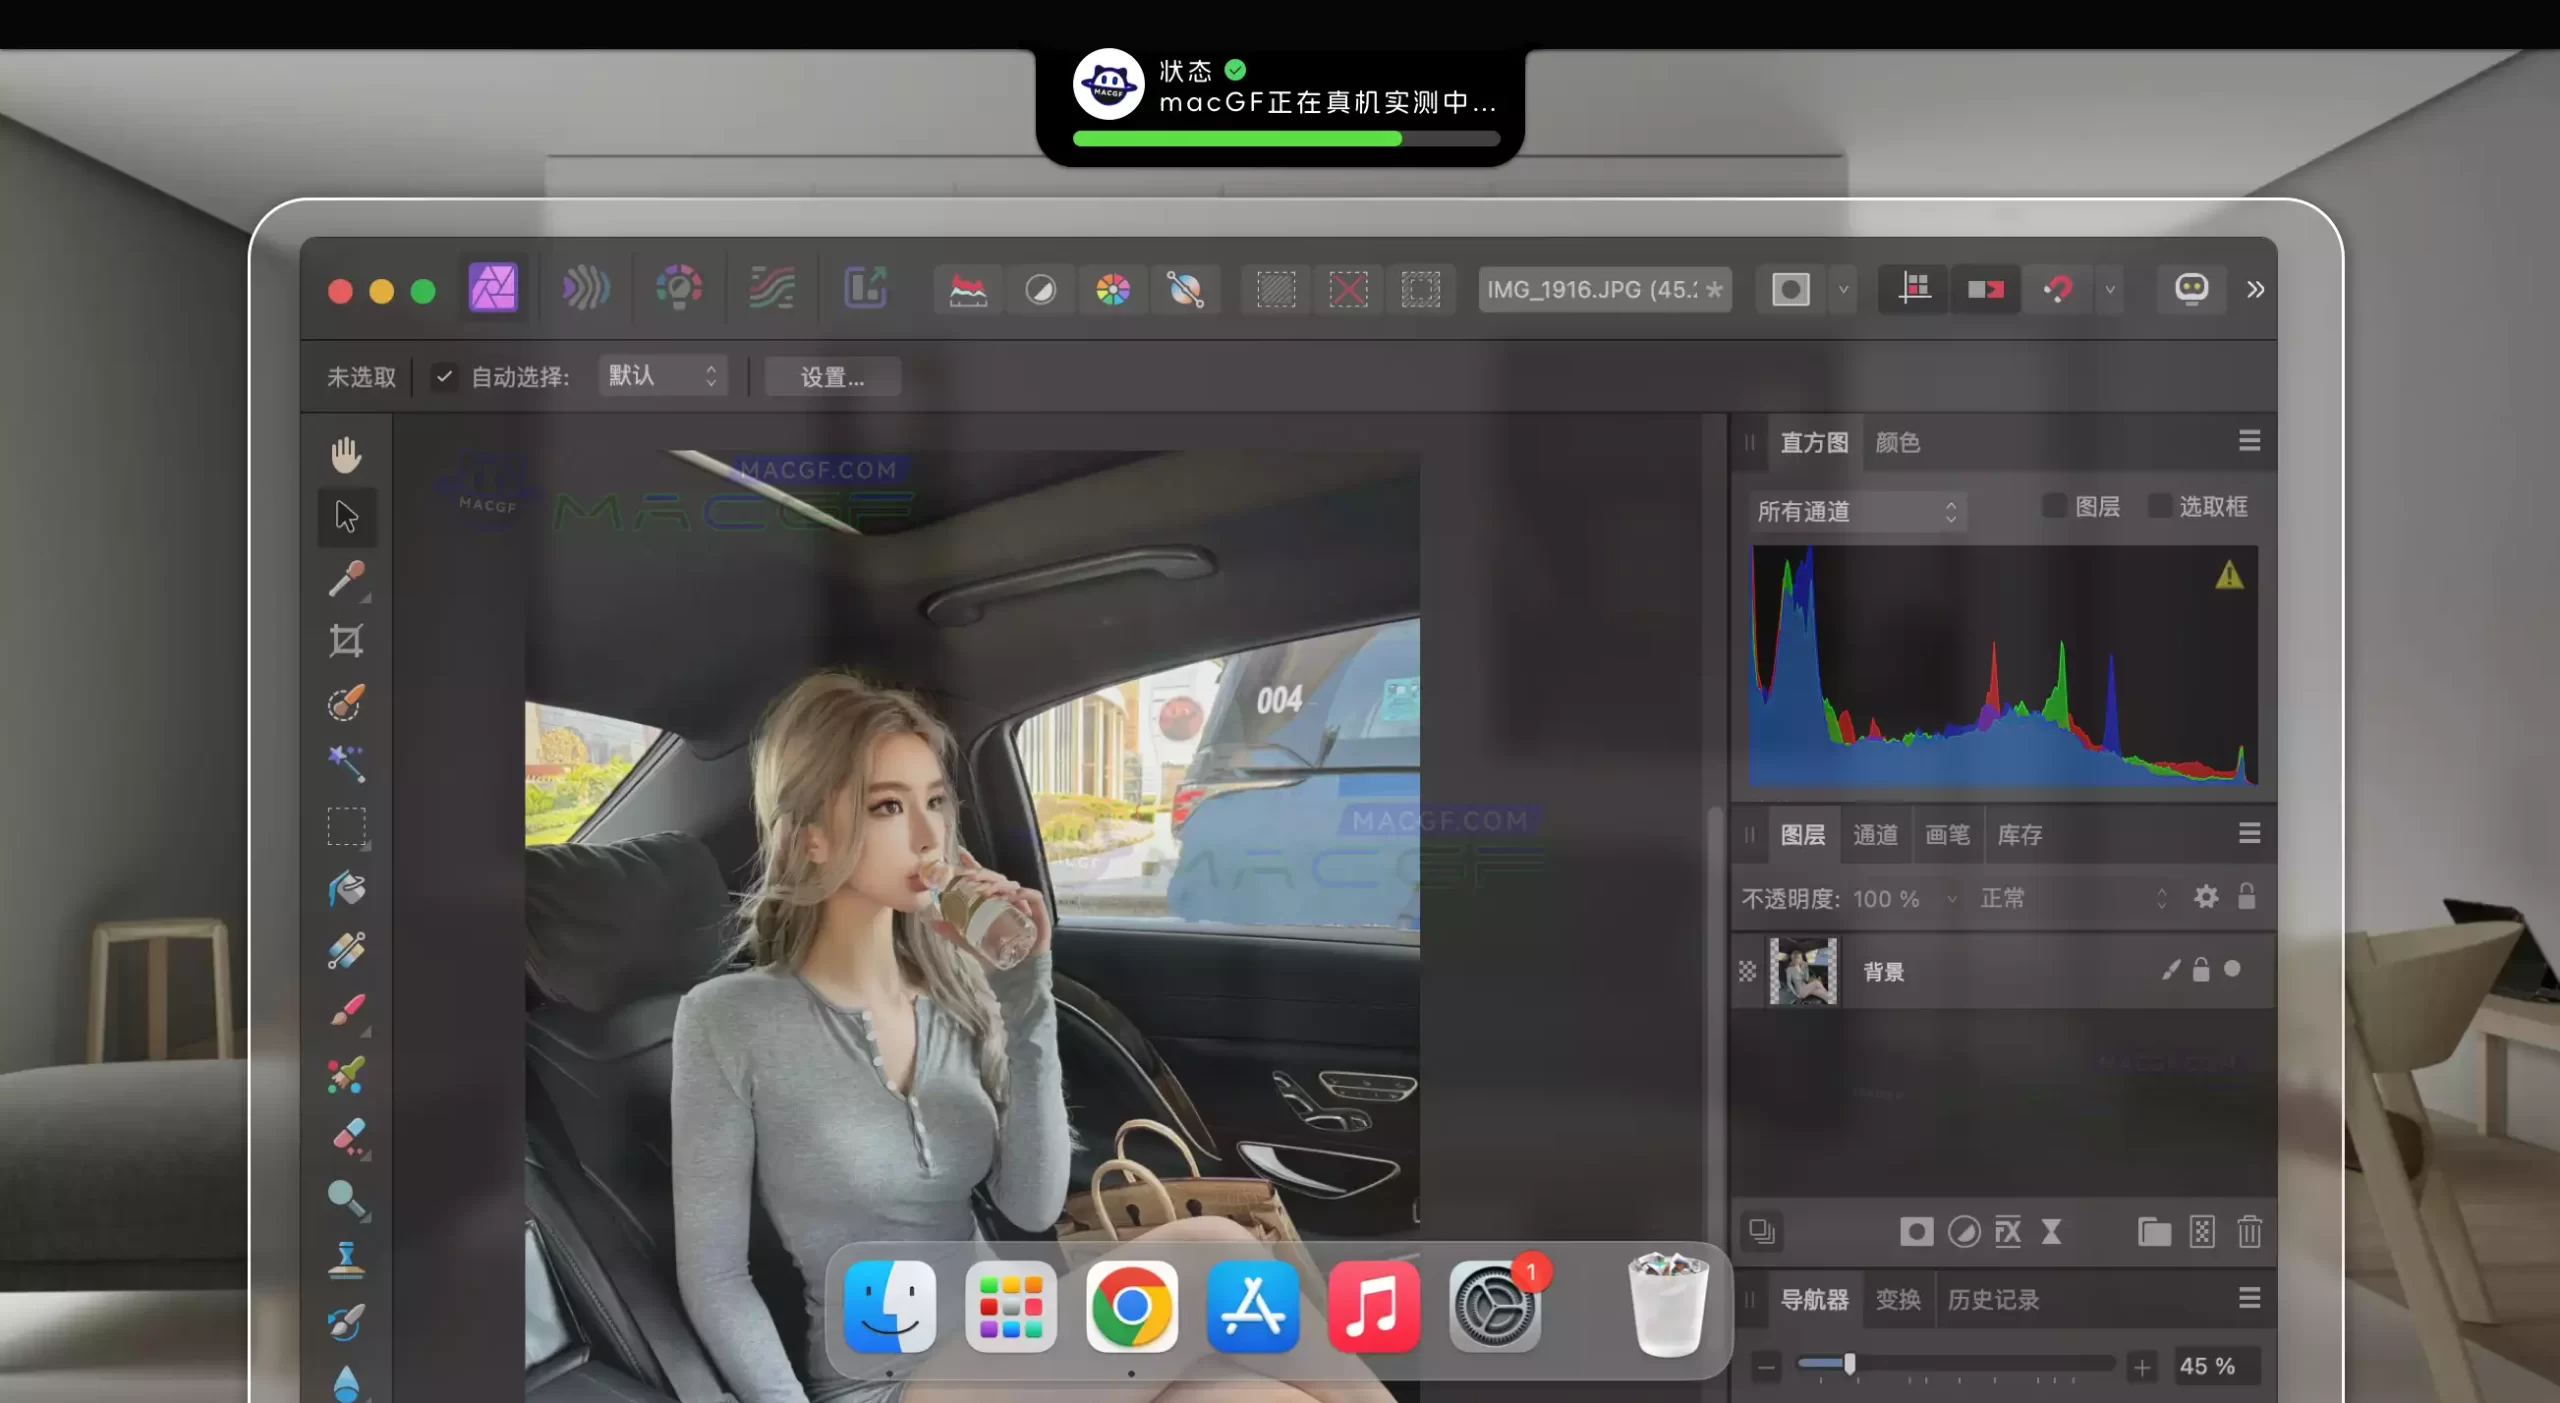Apply Auto Contrast from the toolbar
2560x1403 pixels.
pos(1041,290)
